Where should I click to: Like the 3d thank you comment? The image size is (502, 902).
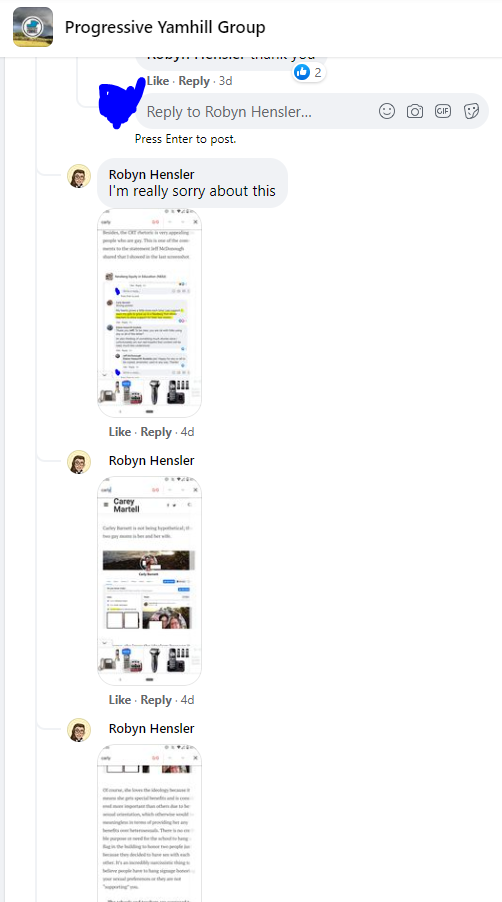coord(158,81)
